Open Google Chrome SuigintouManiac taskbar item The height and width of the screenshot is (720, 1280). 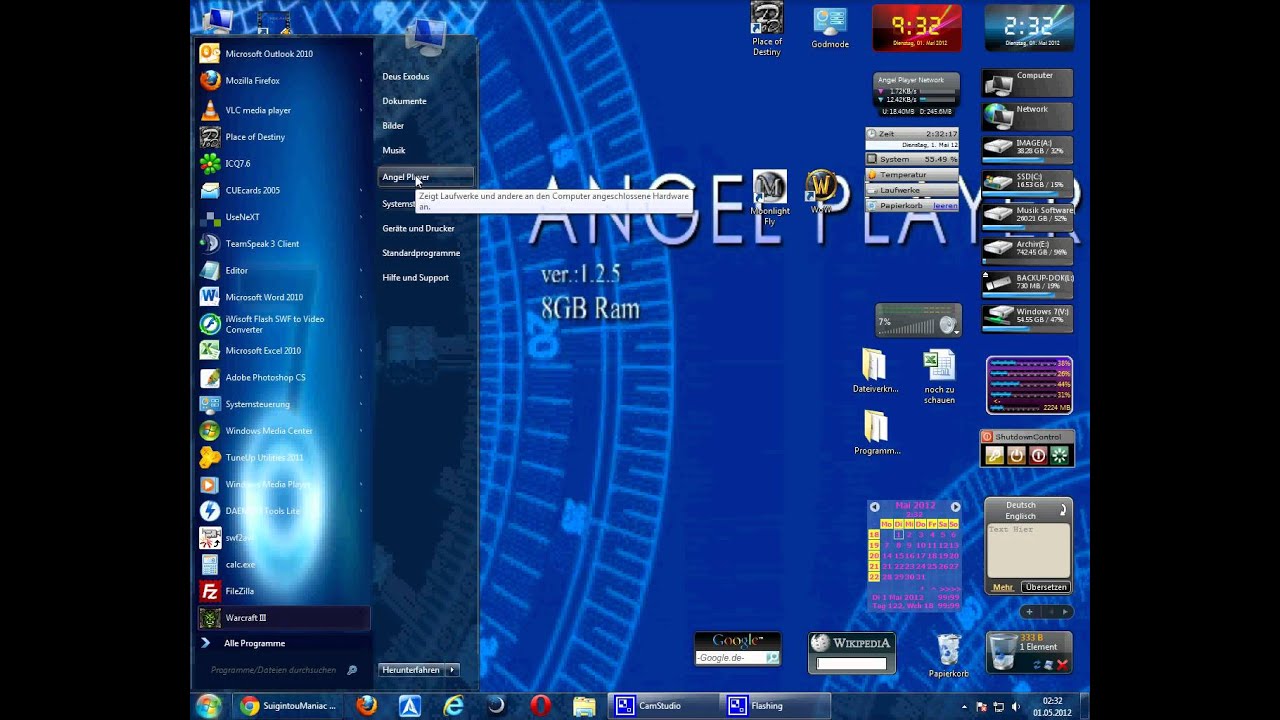pyautogui.click(x=290, y=706)
